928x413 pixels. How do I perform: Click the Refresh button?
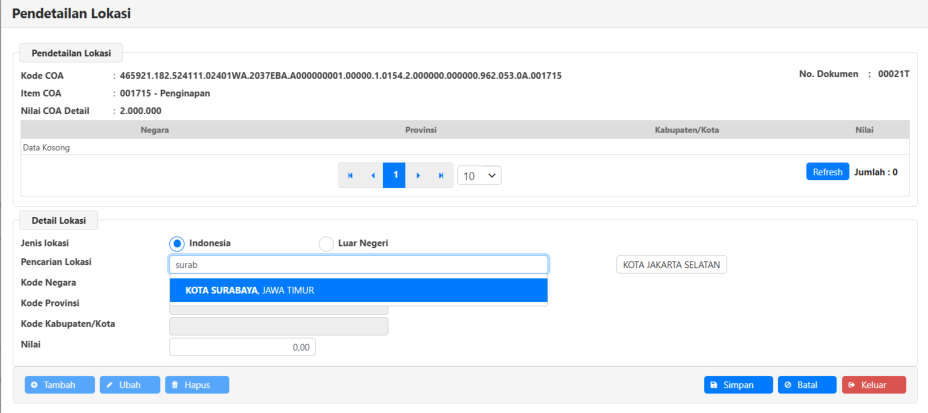coord(827,172)
